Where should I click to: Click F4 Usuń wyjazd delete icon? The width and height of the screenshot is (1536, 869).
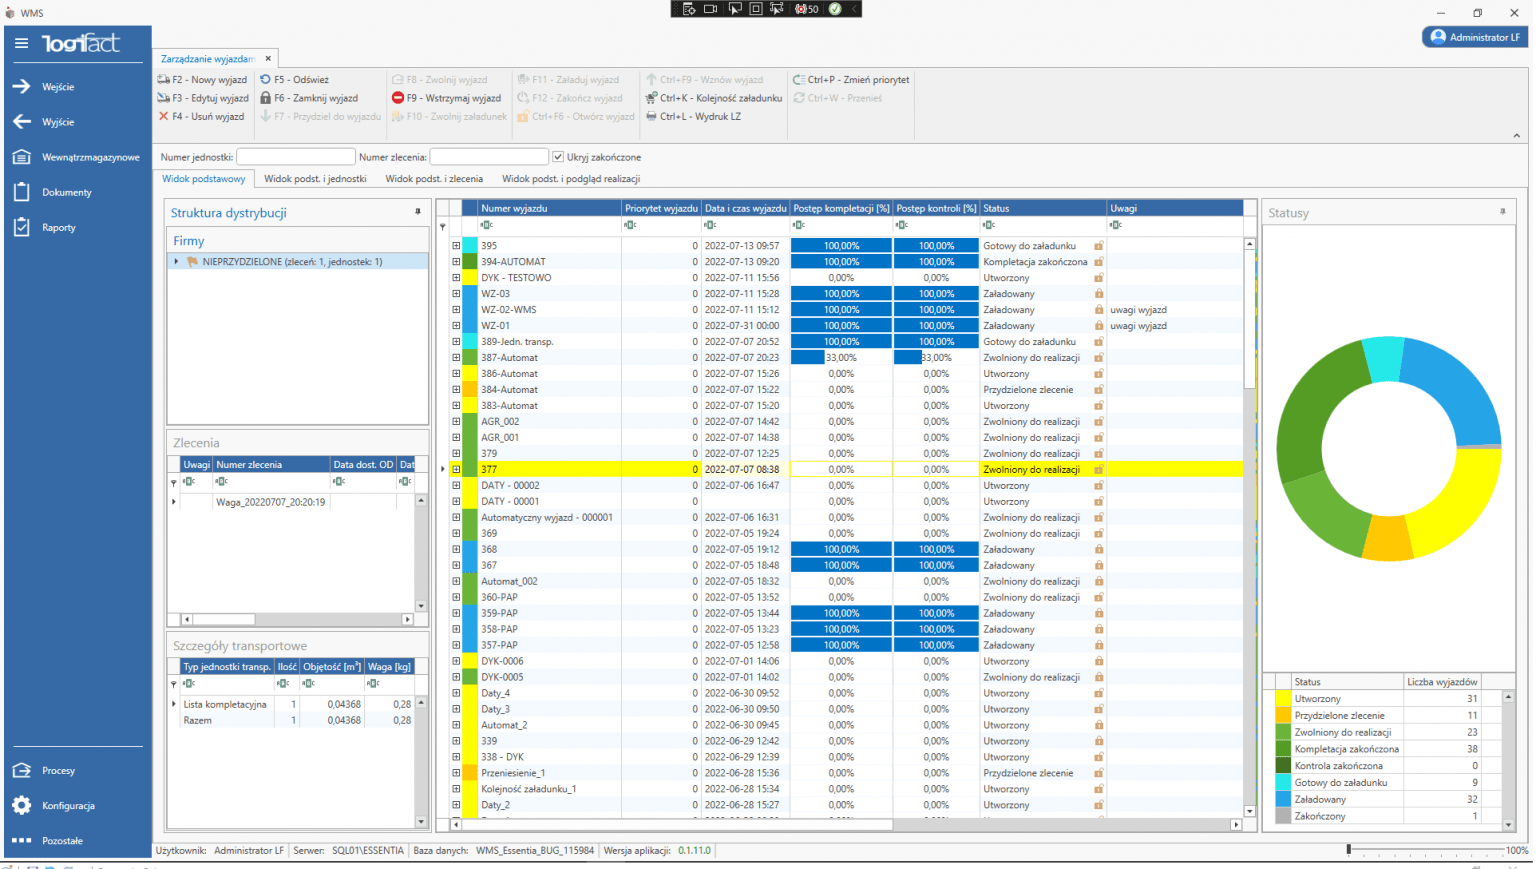coord(164,117)
